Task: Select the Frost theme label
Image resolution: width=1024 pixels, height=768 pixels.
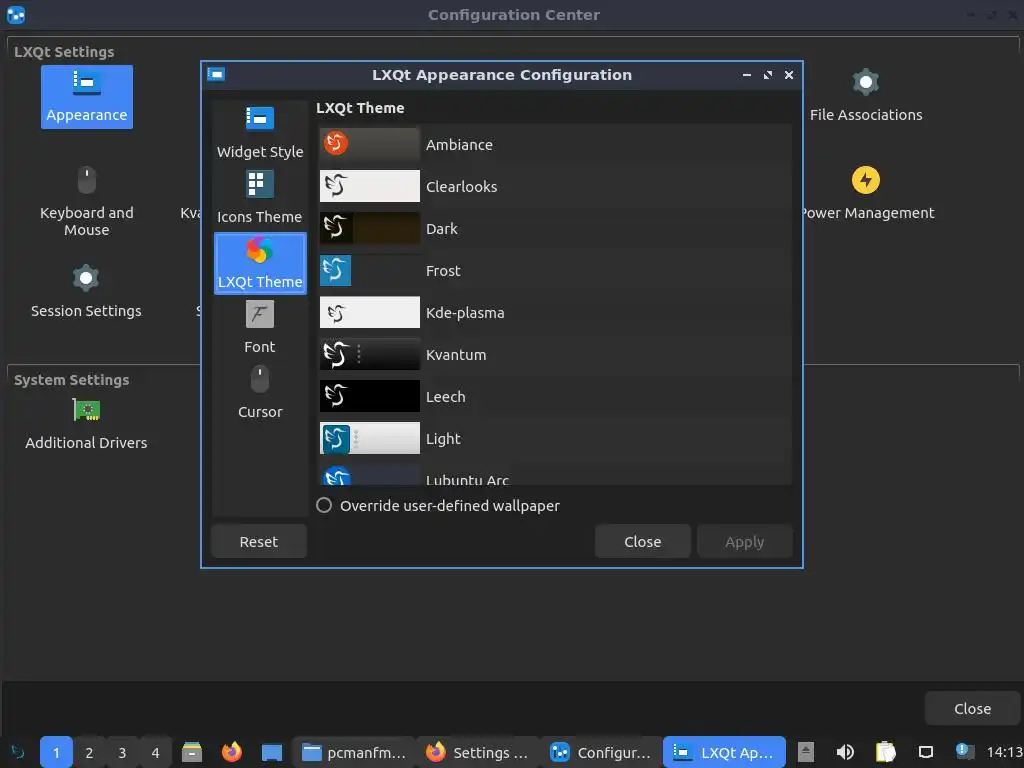Action: pyautogui.click(x=443, y=270)
